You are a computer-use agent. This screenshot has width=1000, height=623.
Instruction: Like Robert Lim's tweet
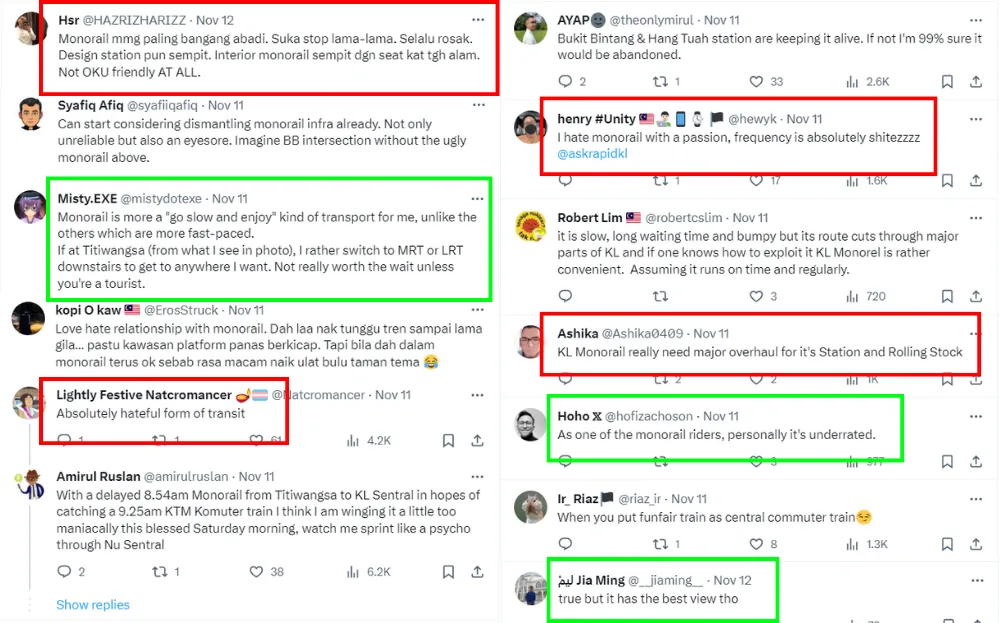click(755, 296)
